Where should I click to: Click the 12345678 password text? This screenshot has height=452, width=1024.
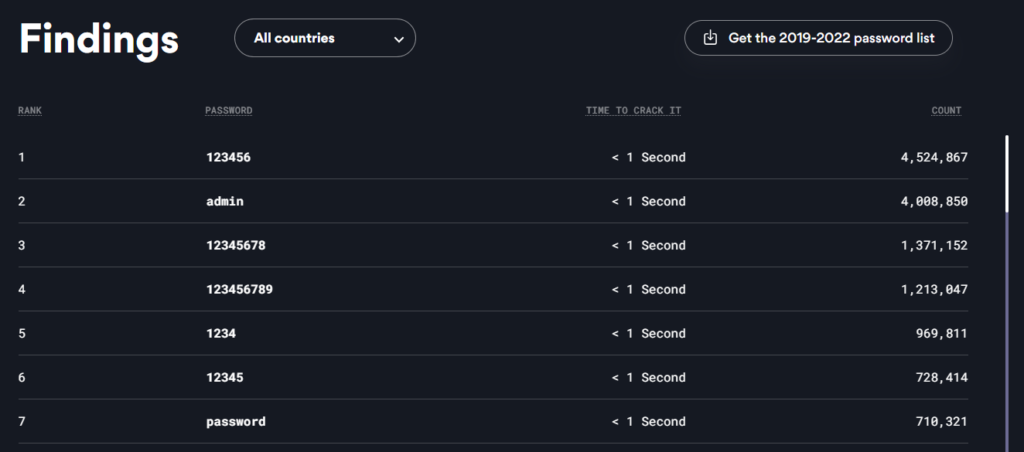click(x=235, y=245)
